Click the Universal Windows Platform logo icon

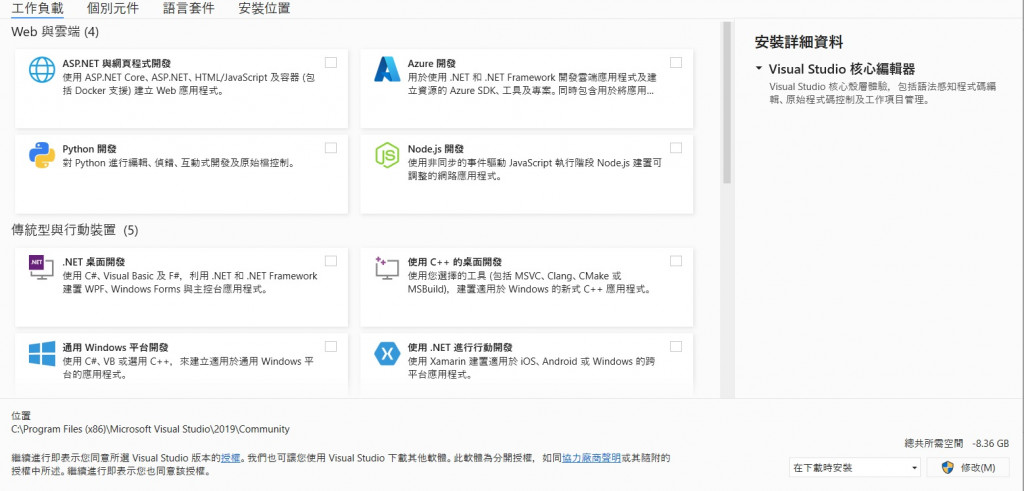click(42, 353)
